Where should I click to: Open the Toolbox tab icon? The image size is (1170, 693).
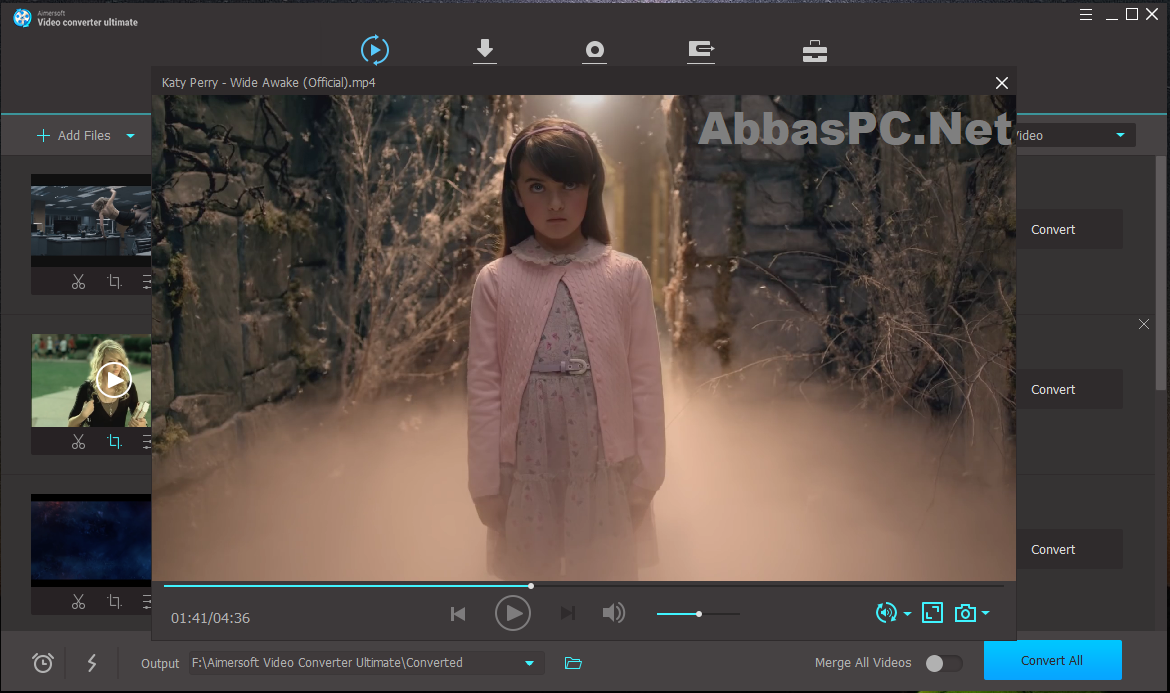[814, 51]
